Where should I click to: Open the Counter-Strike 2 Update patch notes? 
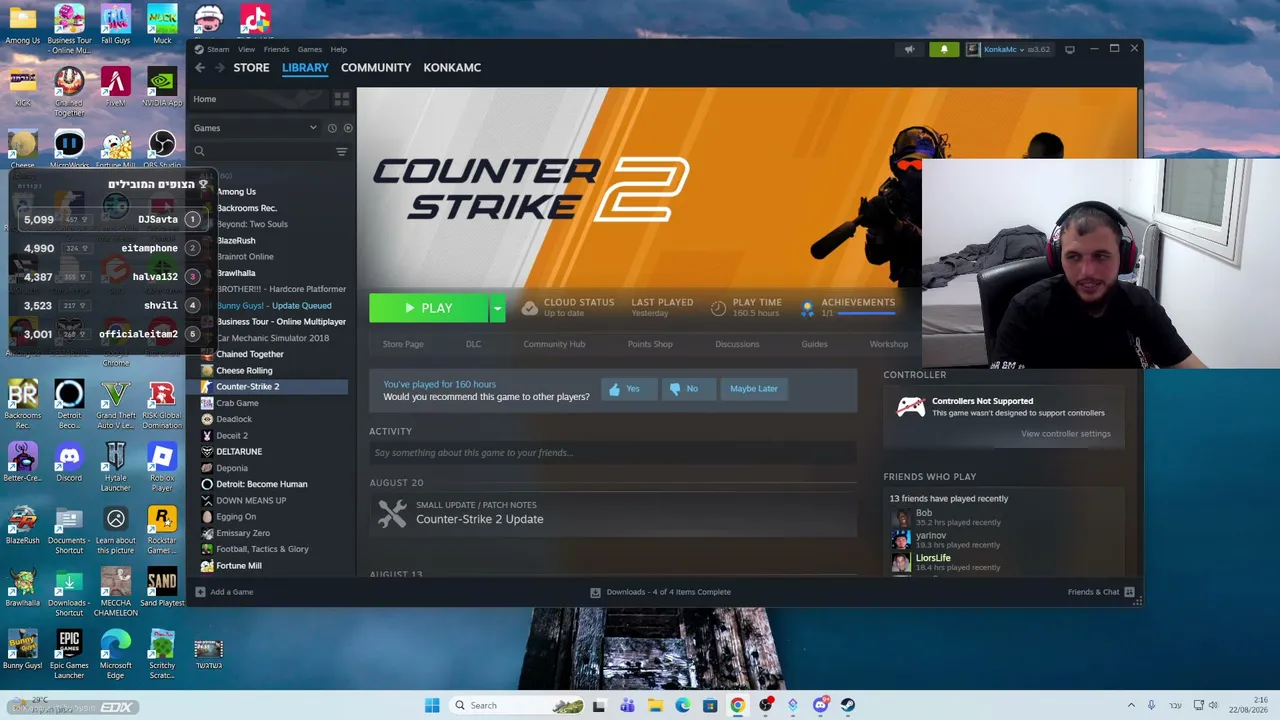point(480,519)
